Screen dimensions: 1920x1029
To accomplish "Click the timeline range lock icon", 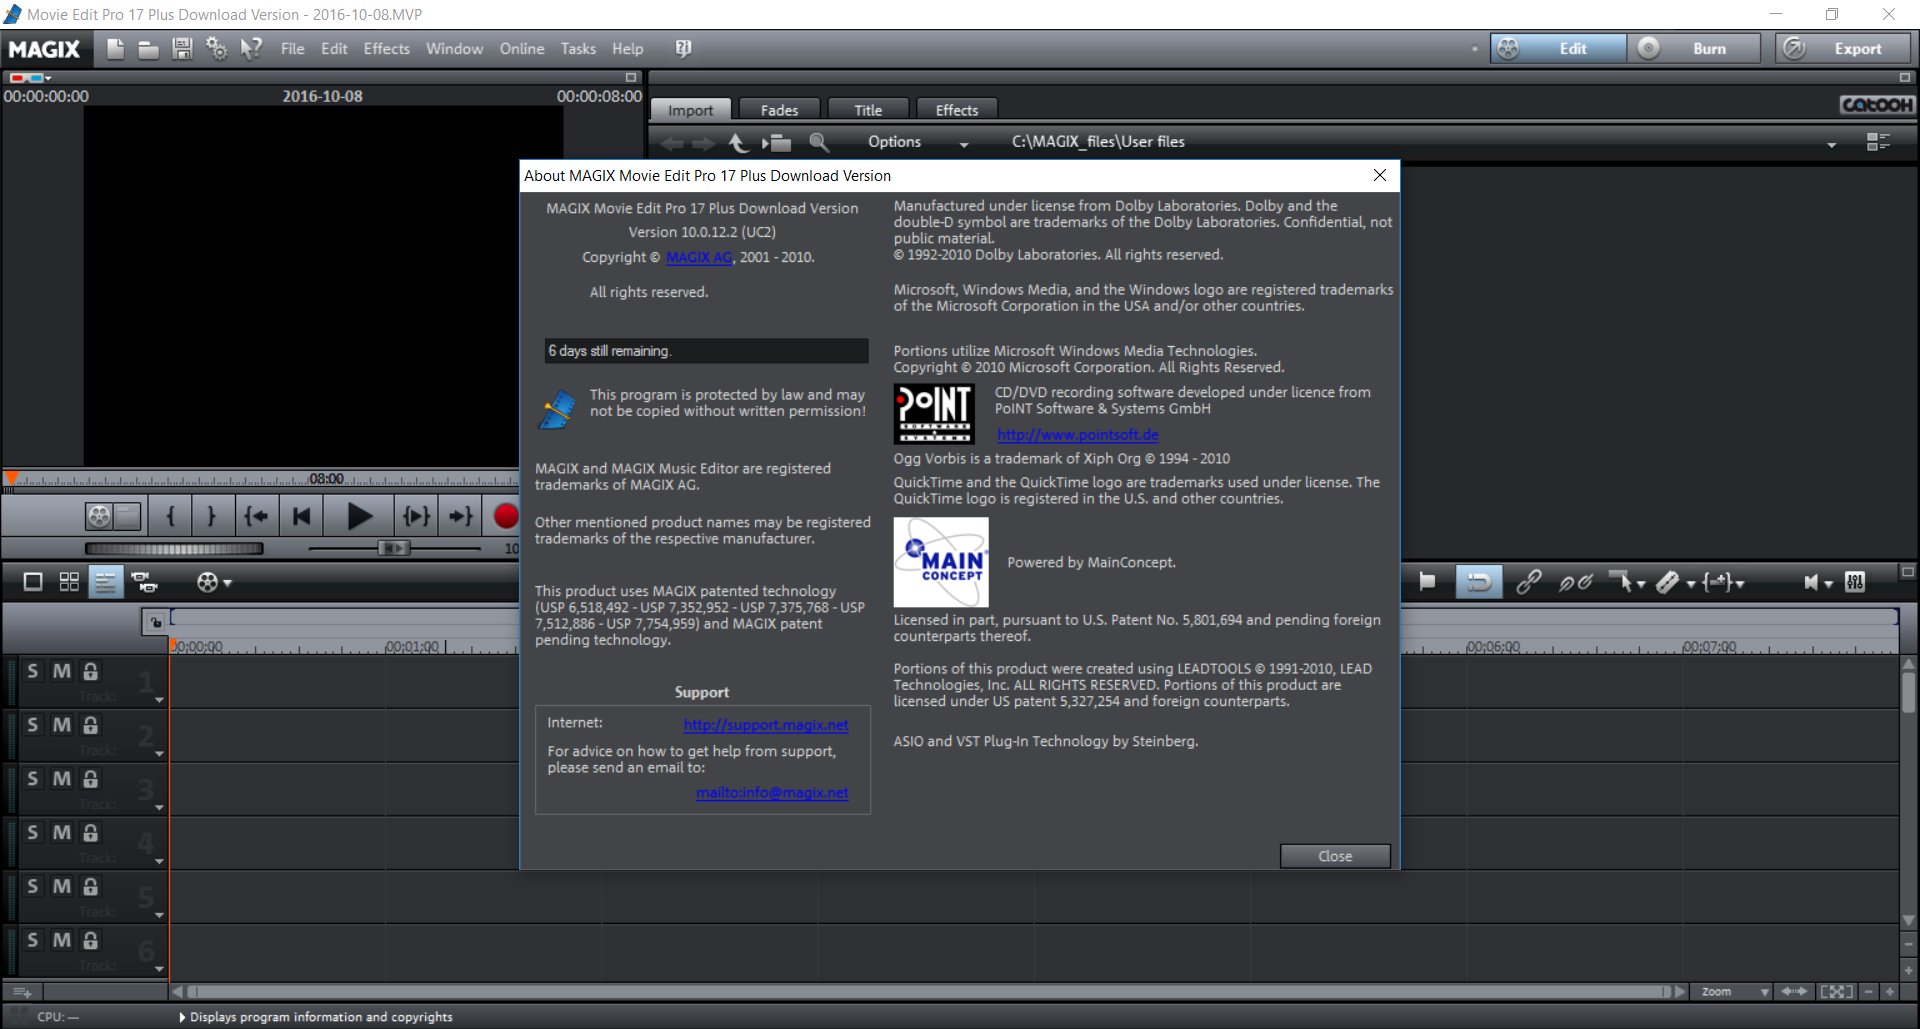I will pos(155,622).
